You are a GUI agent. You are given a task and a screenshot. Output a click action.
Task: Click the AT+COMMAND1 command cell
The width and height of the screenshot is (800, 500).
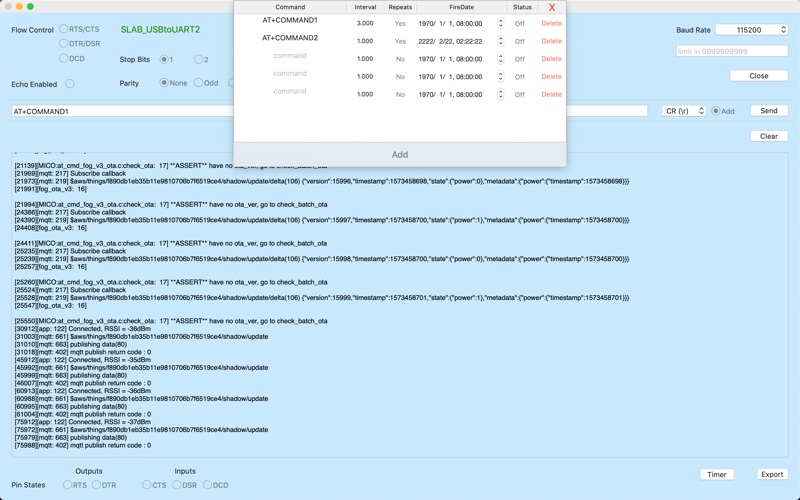(290, 20)
